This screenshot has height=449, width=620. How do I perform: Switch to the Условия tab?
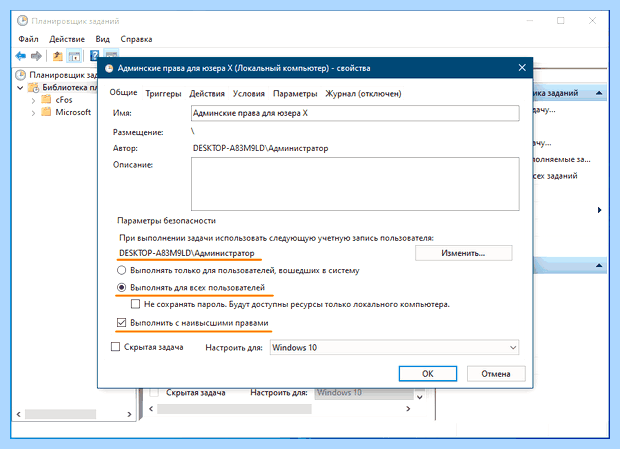point(249,94)
